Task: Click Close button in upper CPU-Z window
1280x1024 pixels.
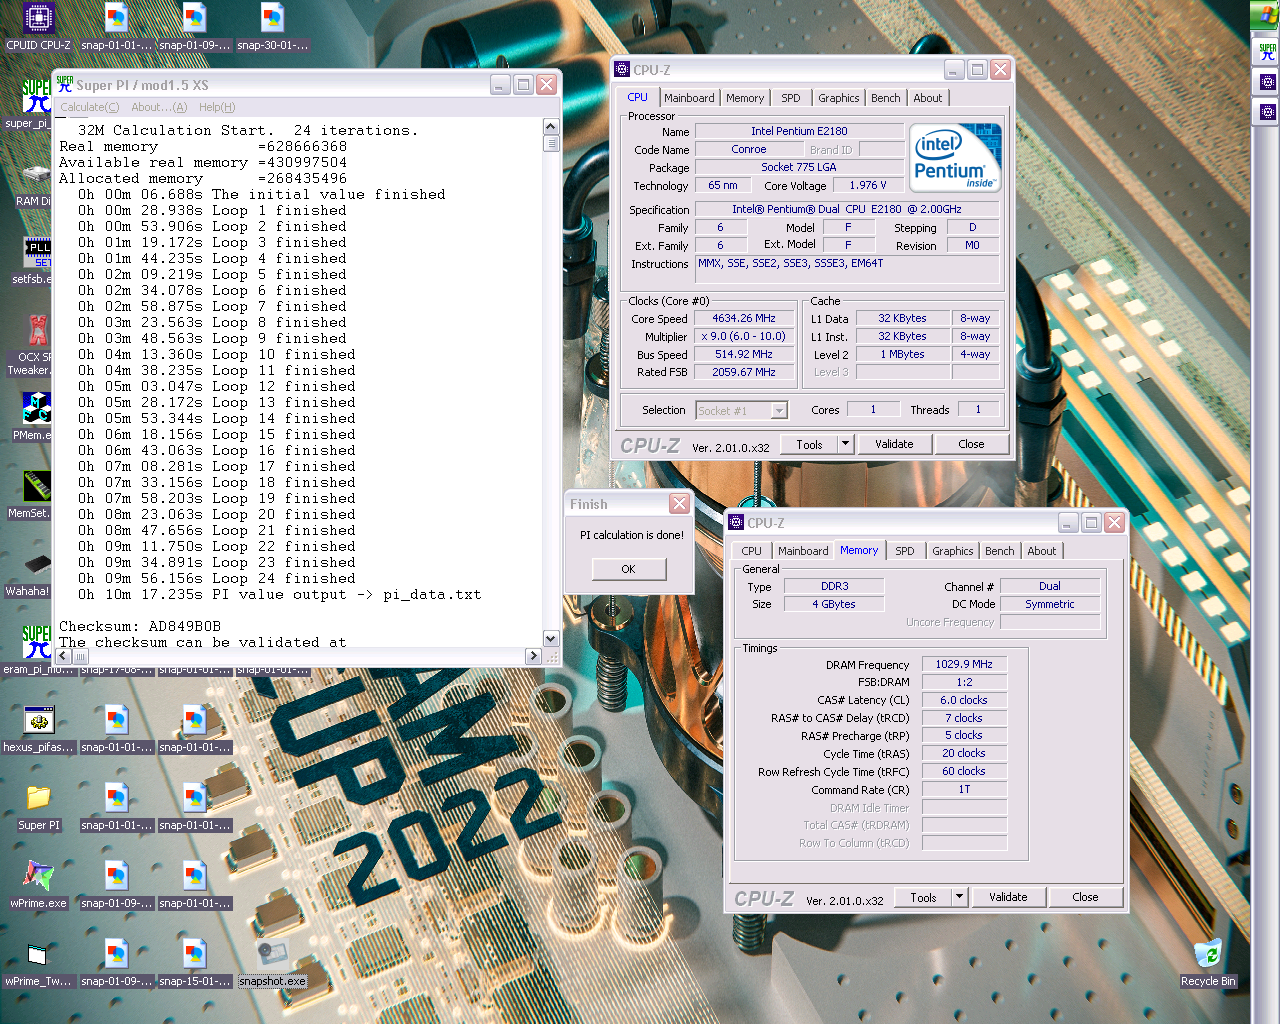Action: pos(971,444)
